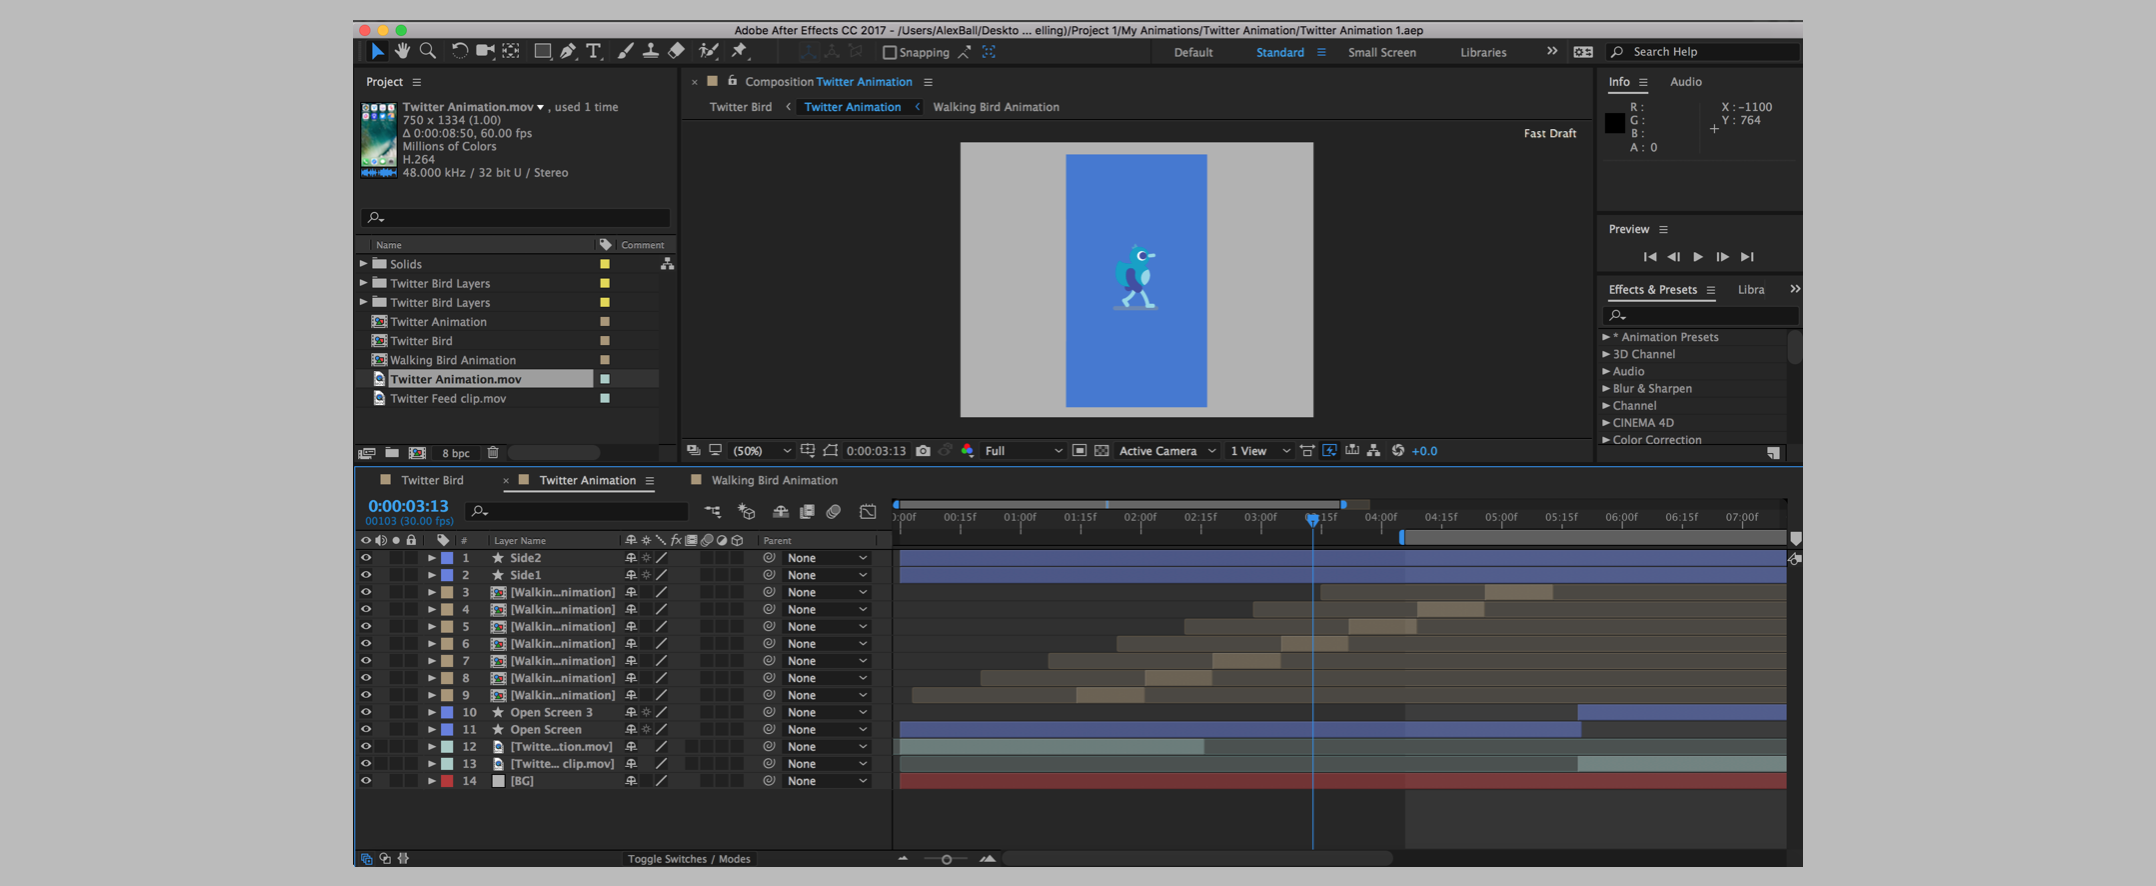Hide the BG layer
The height and width of the screenshot is (886, 2156).
click(x=366, y=781)
